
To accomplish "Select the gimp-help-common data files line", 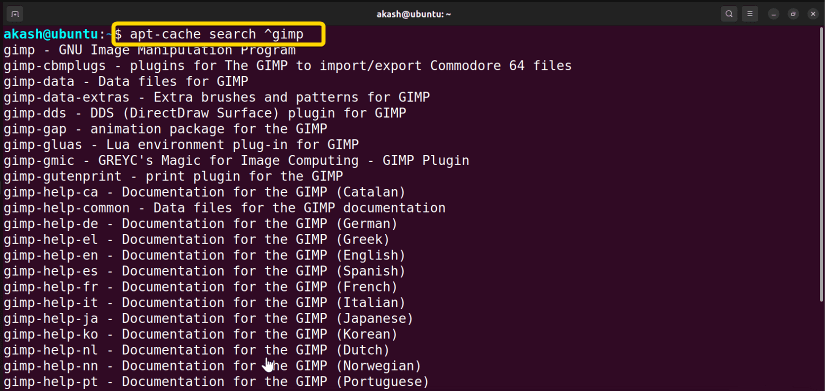I will [x=224, y=208].
